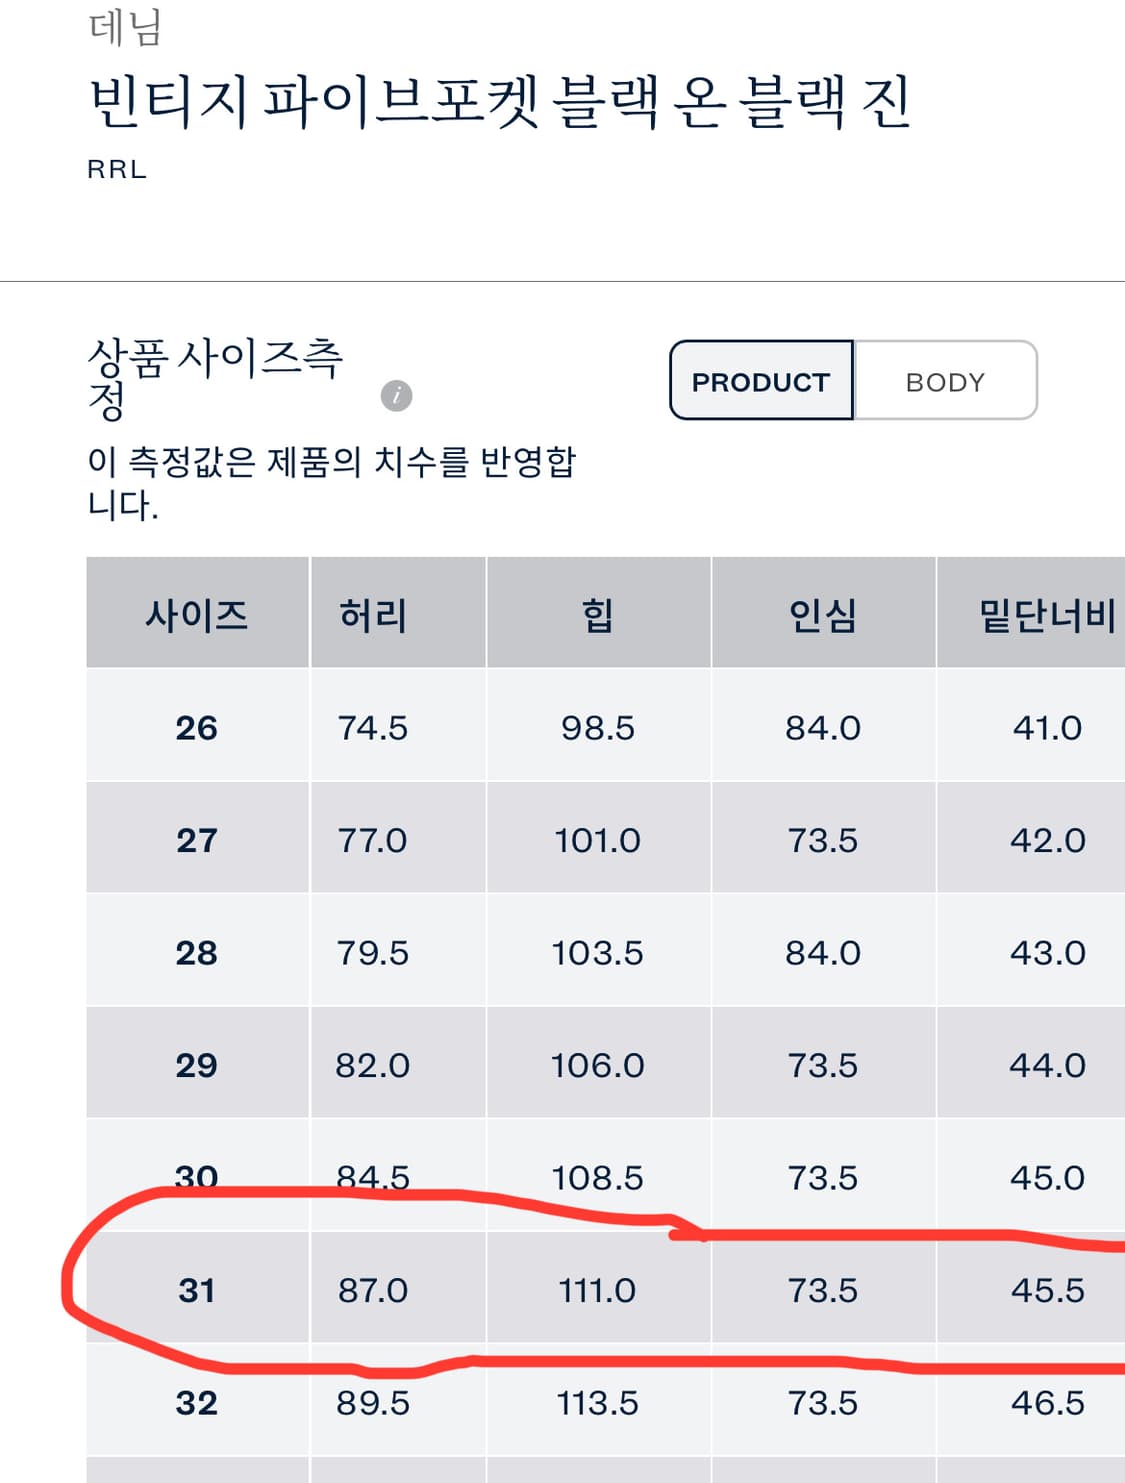Image resolution: width=1125 pixels, height=1483 pixels.
Task: Select size 27 row
Action: (197, 840)
